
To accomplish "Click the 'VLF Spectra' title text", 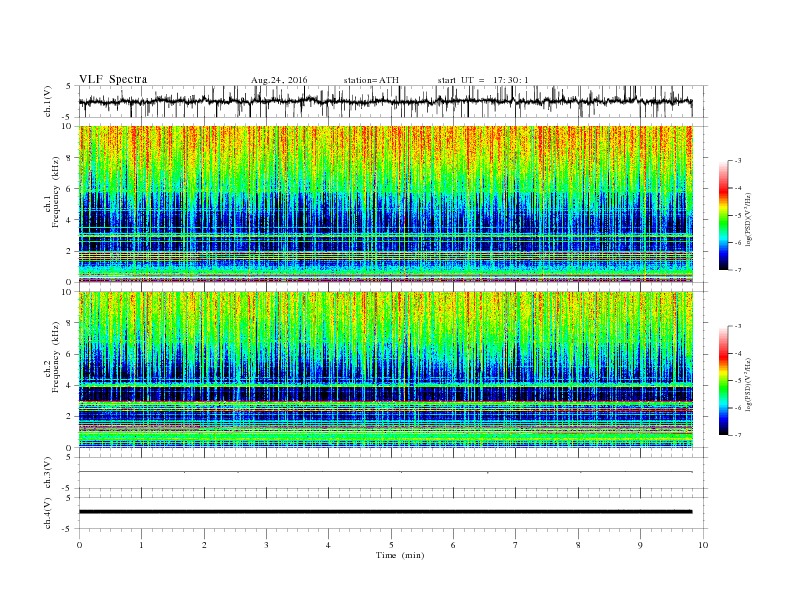I will click(113, 79).
